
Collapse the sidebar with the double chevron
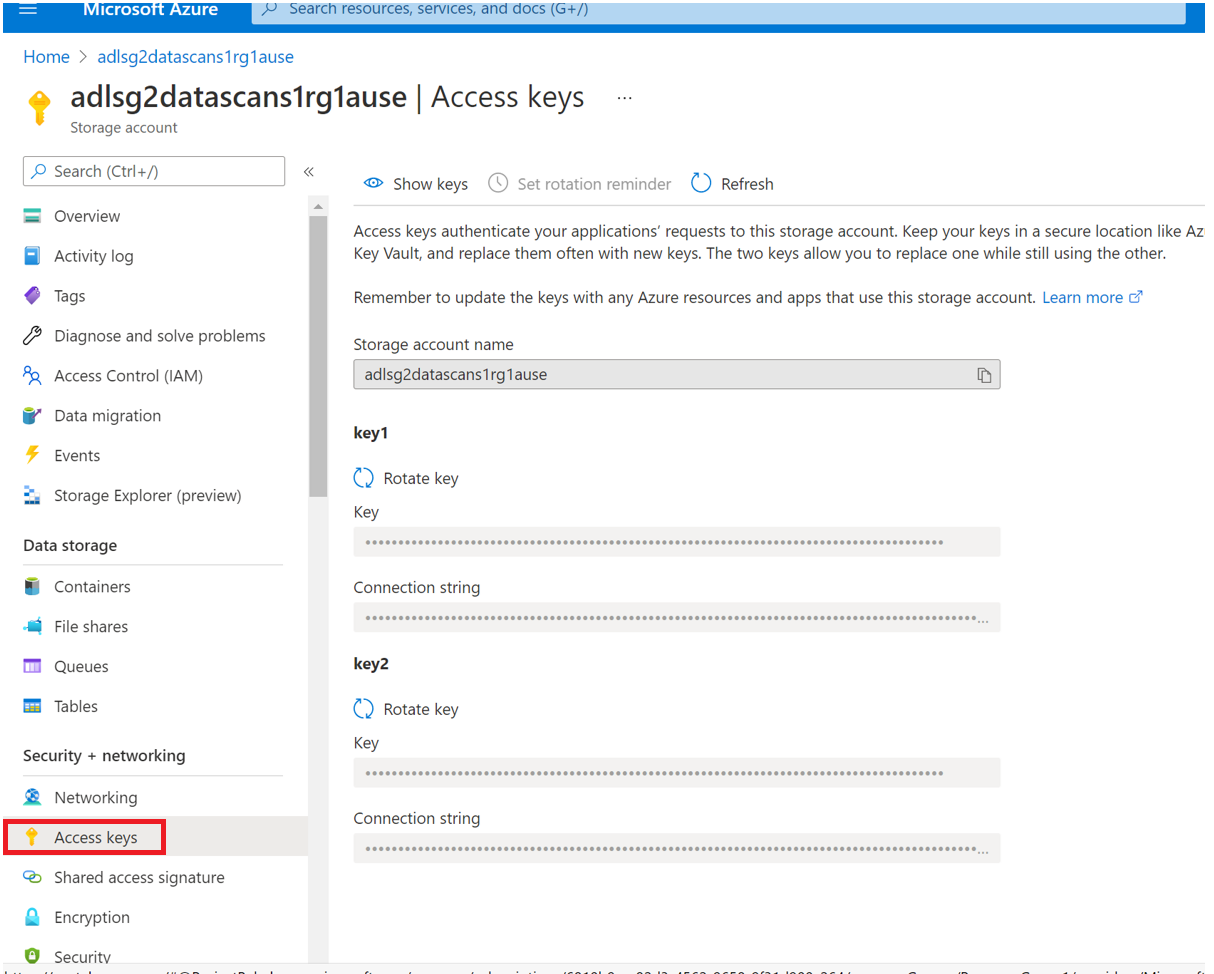tap(309, 172)
